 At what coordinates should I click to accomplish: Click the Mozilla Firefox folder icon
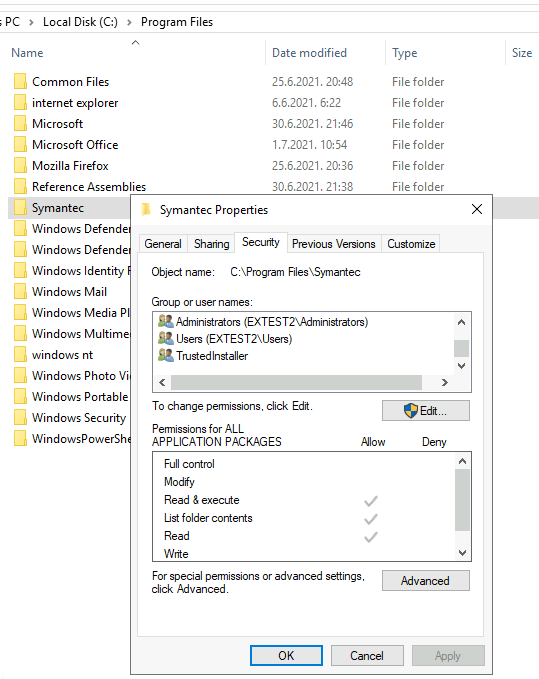coord(20,165)
